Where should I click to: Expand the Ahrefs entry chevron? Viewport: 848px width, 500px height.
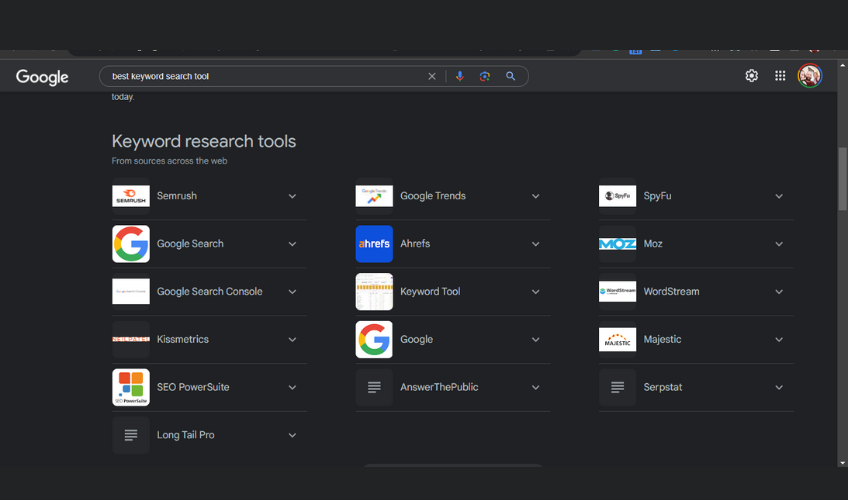(x=535, y=244)
